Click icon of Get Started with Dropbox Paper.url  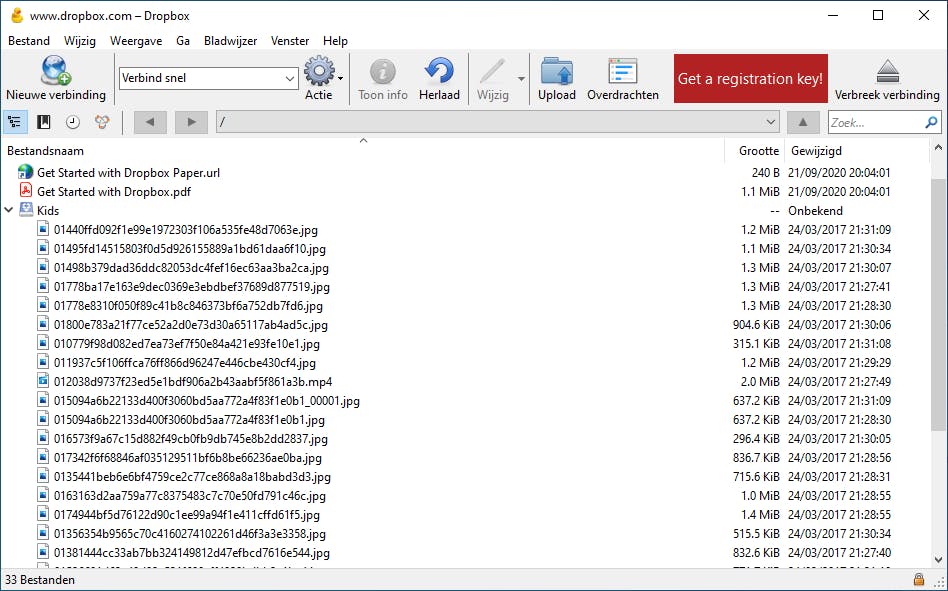(25, 172)
